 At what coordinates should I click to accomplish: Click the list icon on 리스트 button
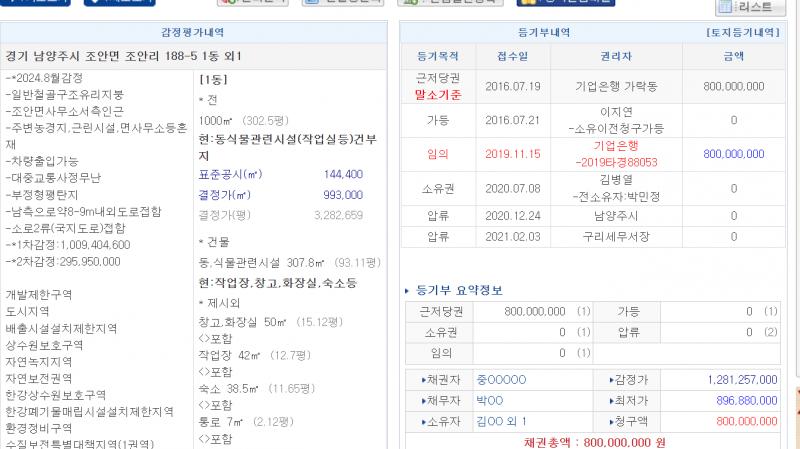(726, 7)
